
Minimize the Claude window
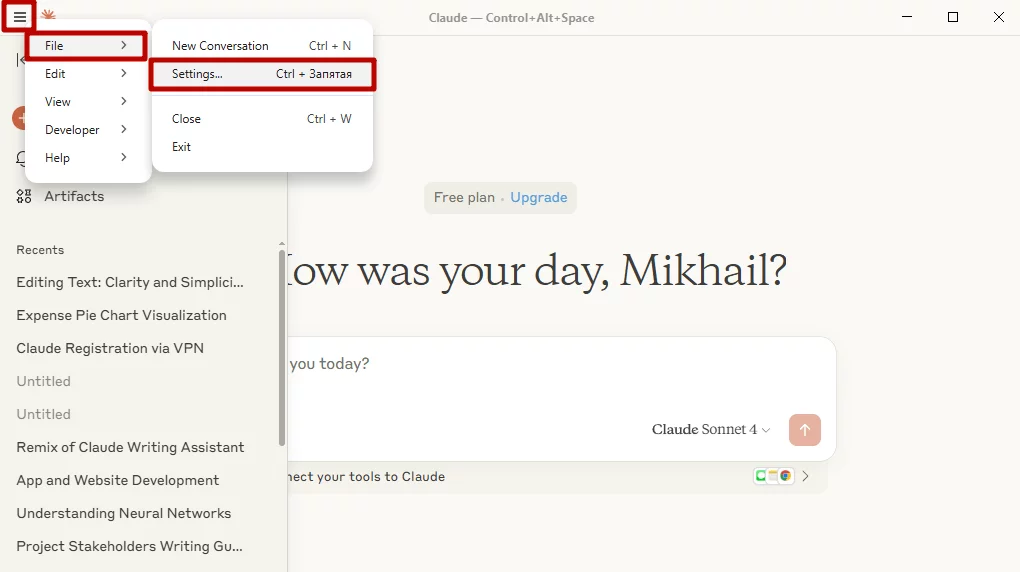tap(907, 17)
